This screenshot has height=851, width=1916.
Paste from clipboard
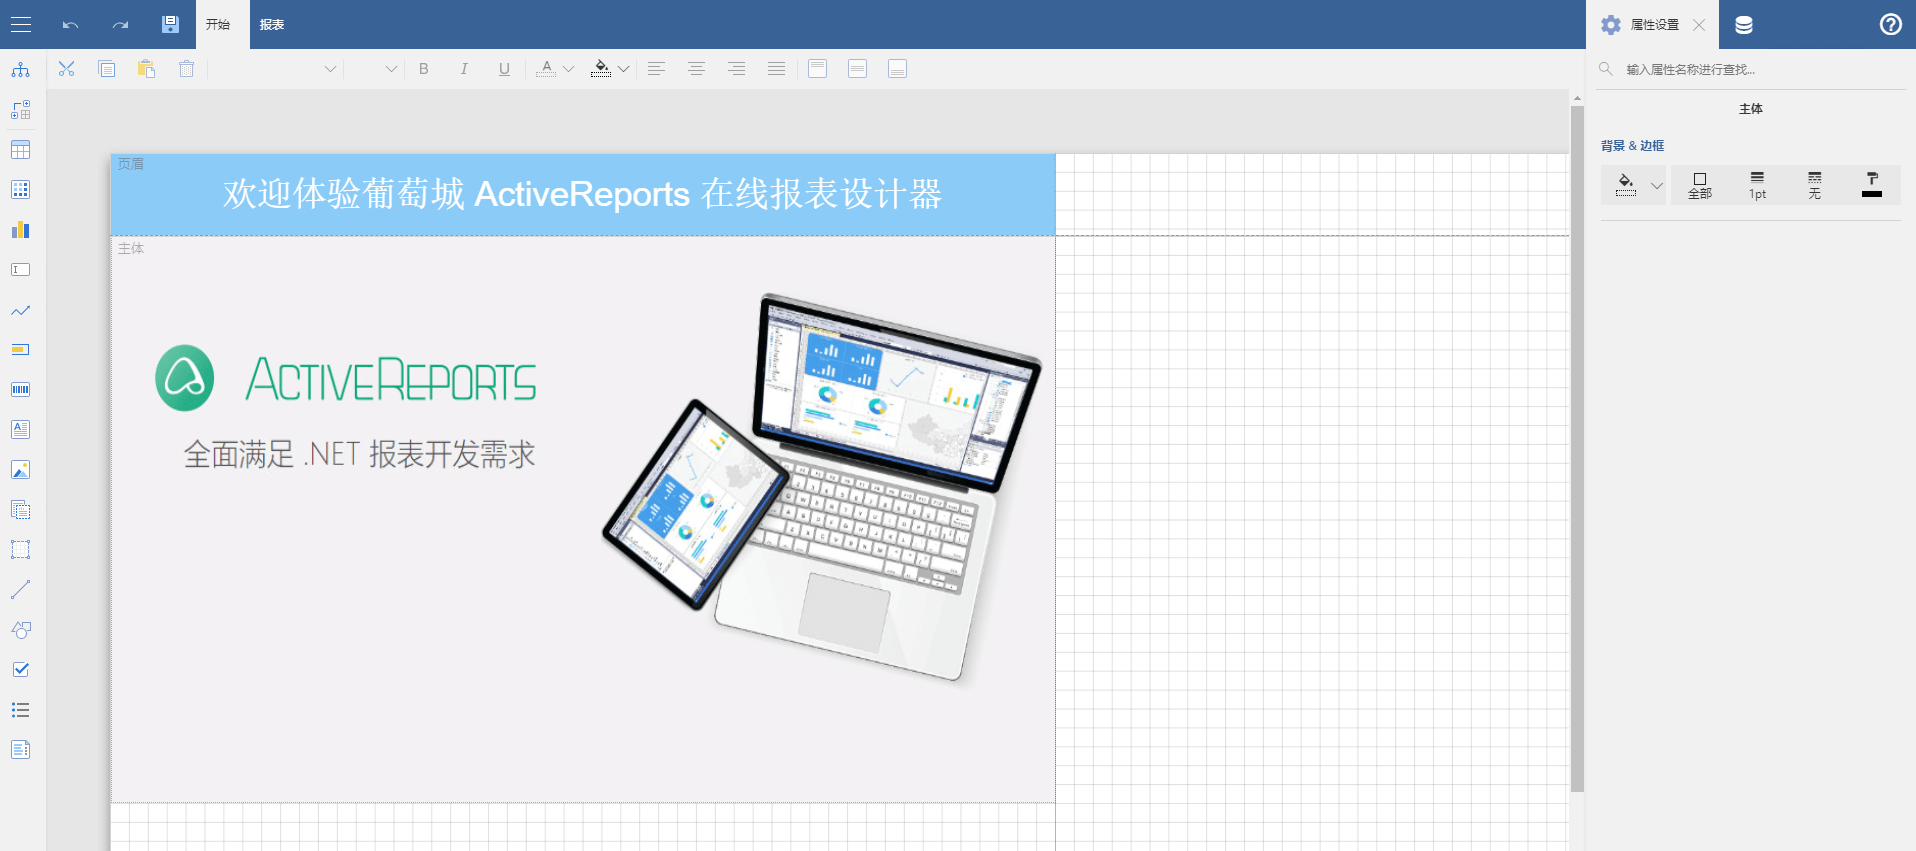tap(147, 69)
